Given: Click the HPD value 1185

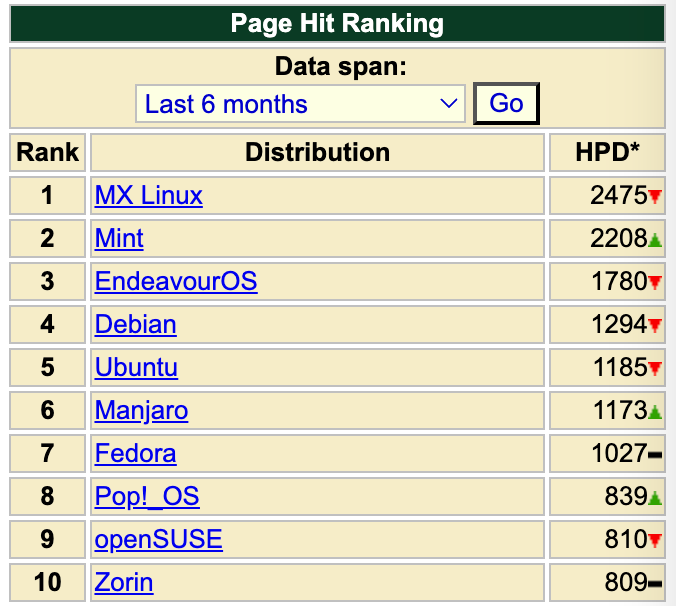Looking at the screenshot, I should (x=620, y=367).
